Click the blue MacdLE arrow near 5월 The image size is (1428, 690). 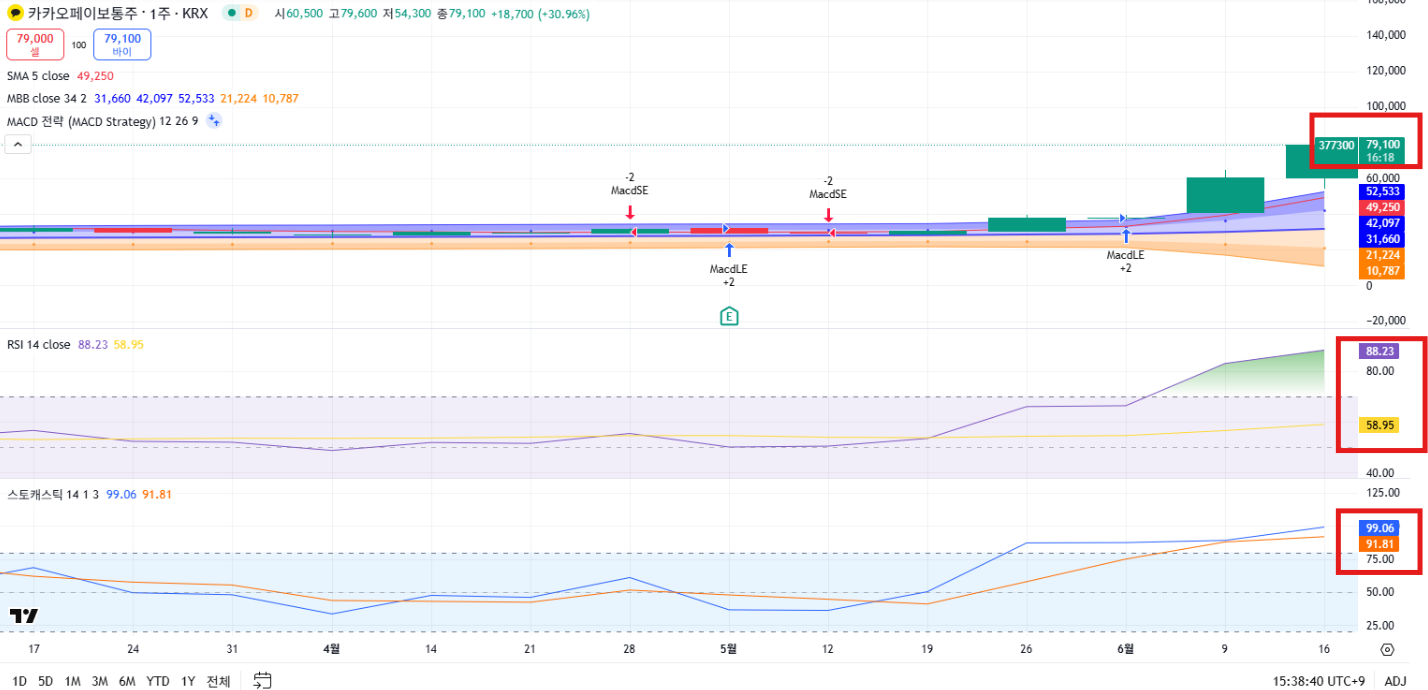click(x=729, y=251)
